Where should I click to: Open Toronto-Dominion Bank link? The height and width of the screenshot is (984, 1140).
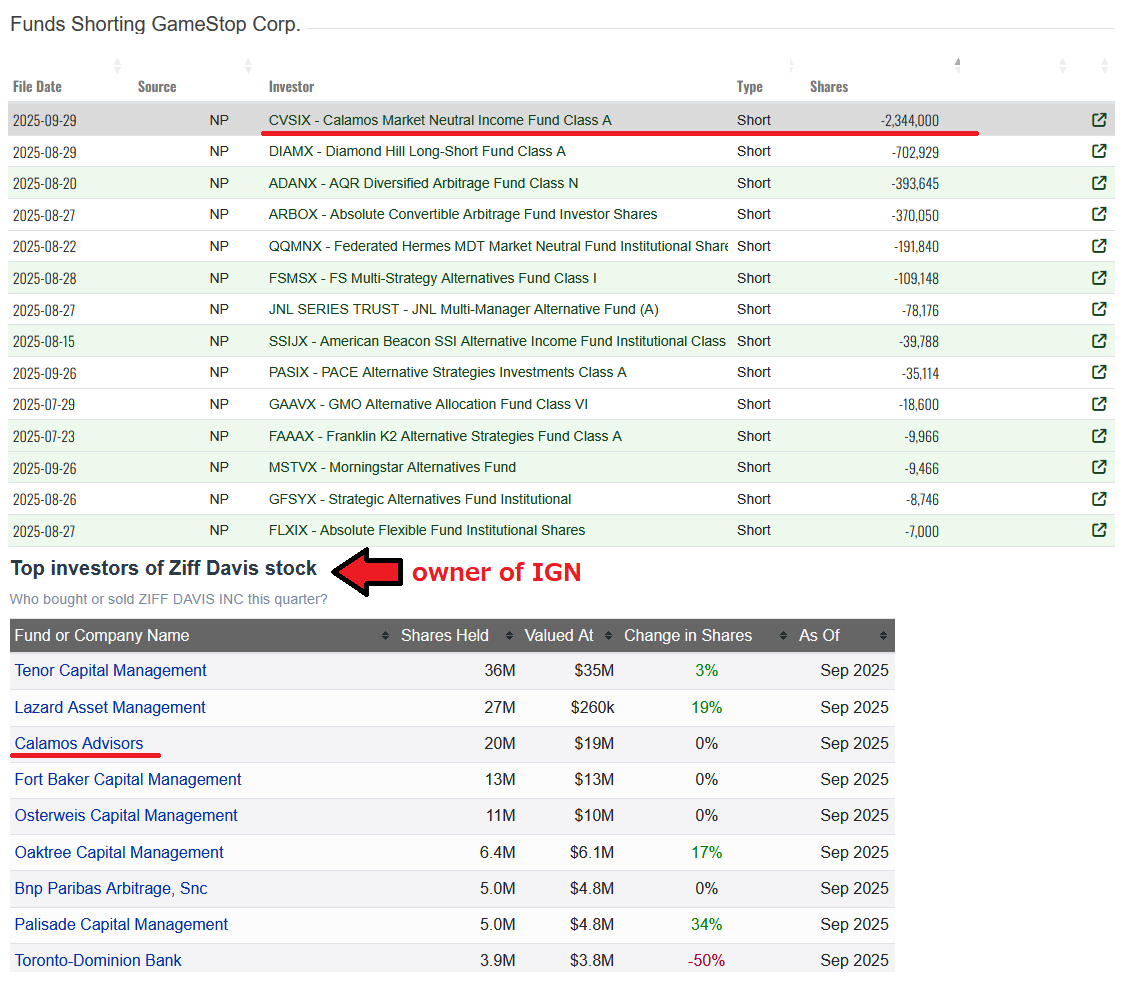pos(98,961)
